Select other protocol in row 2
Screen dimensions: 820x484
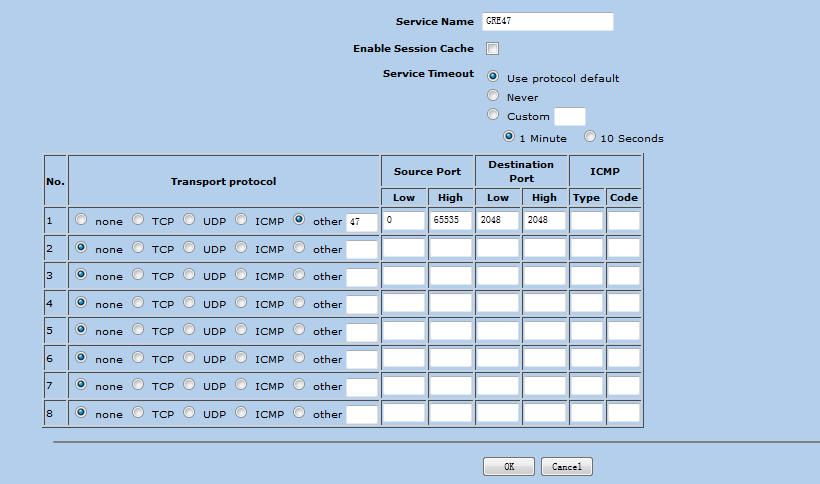click(x=299, y=247)
